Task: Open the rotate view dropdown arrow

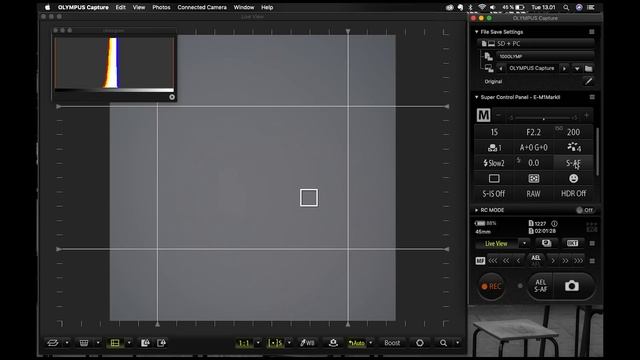Action: click(x=67, y=343)
